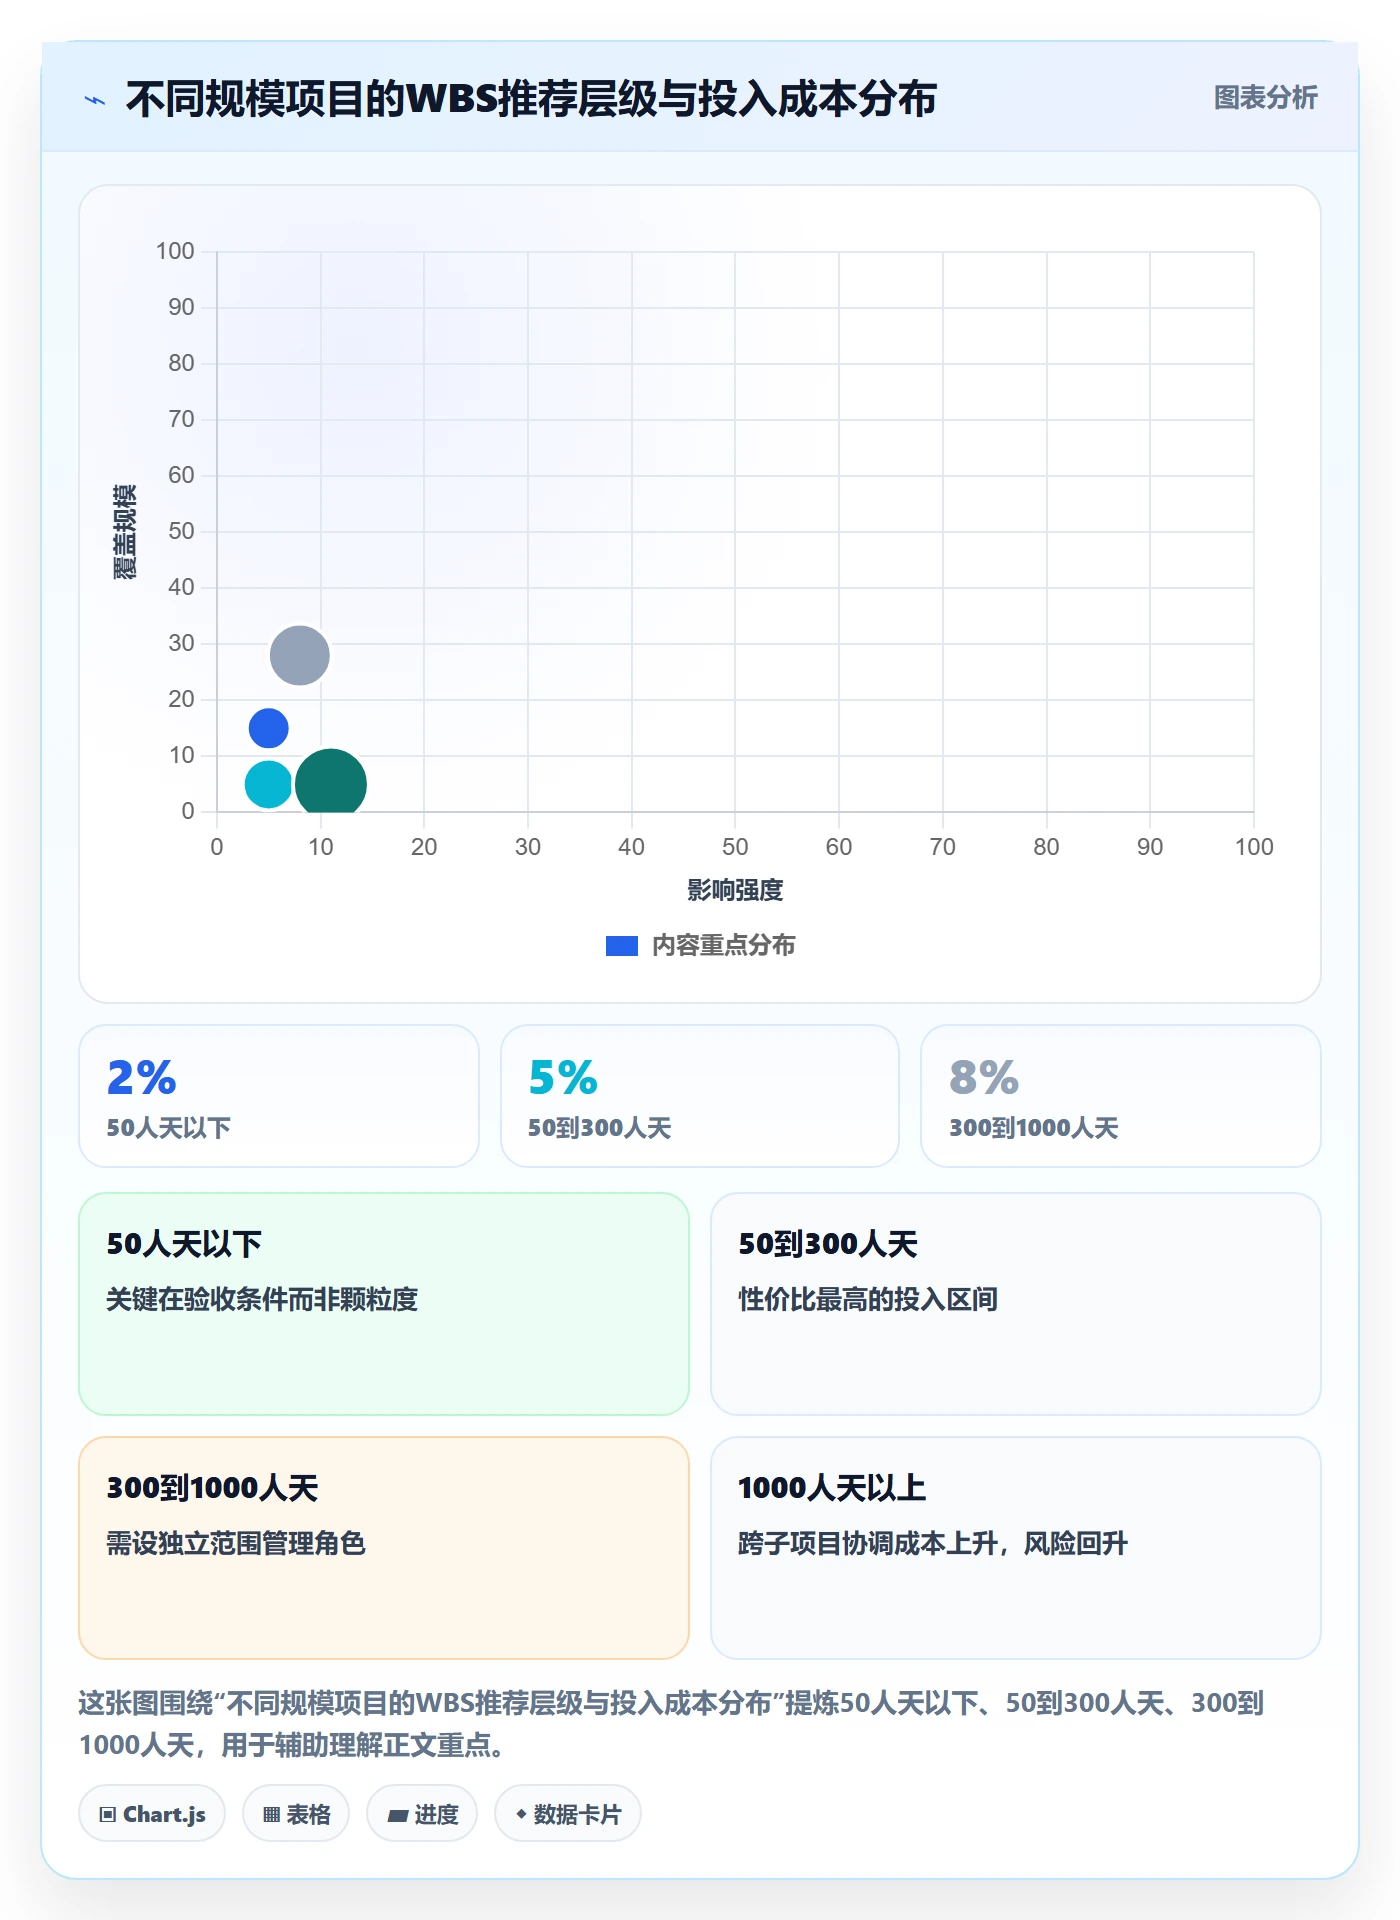Click the 2% statistic value

(x=142, y=1077)
